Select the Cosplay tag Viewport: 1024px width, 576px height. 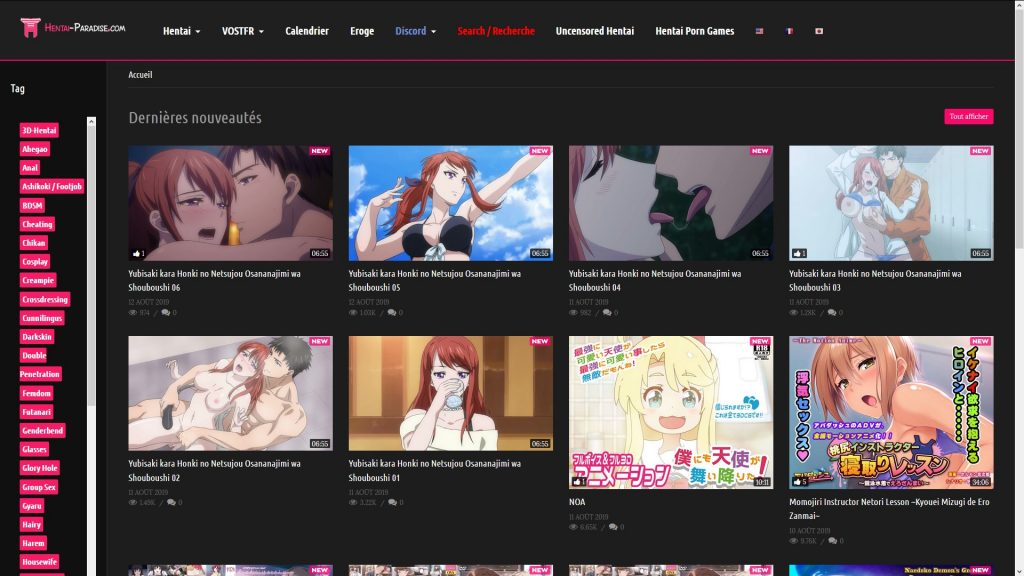[35, 261]
